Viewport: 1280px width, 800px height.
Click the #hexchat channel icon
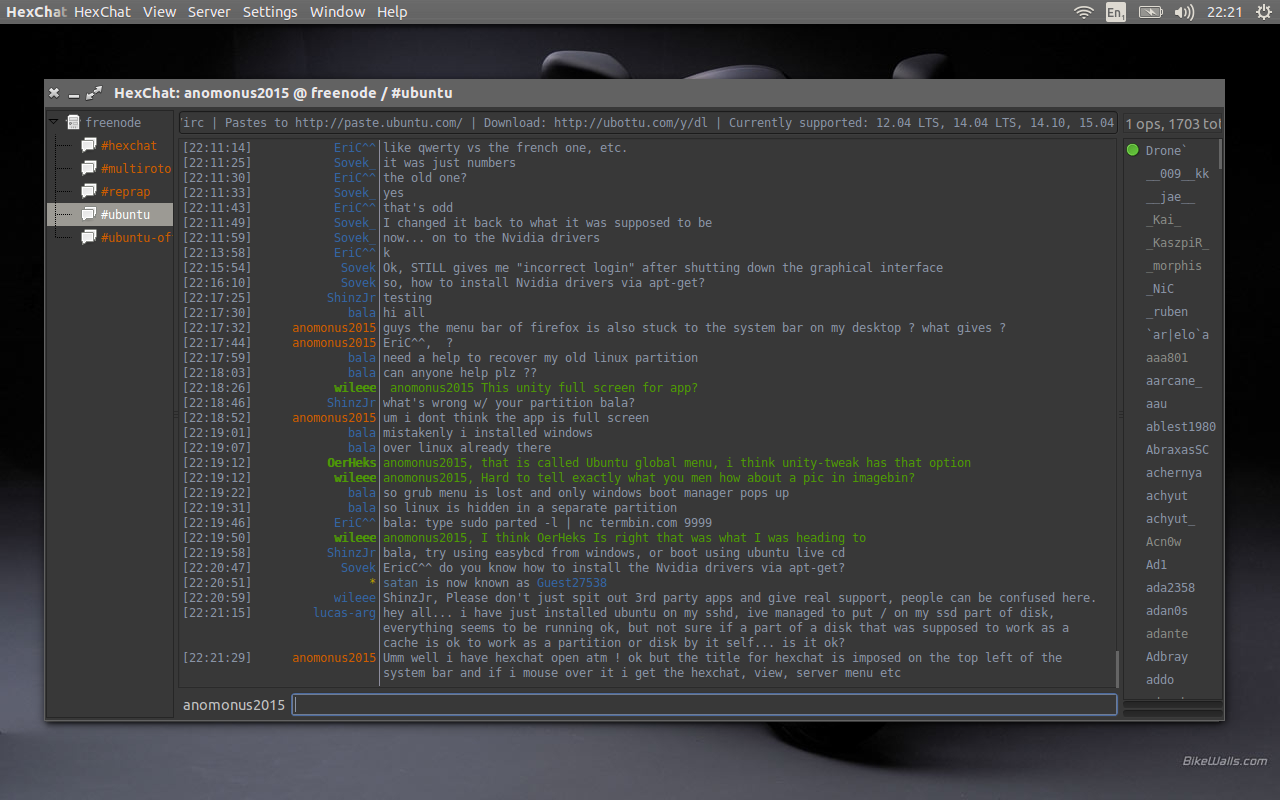pos(88,146)
